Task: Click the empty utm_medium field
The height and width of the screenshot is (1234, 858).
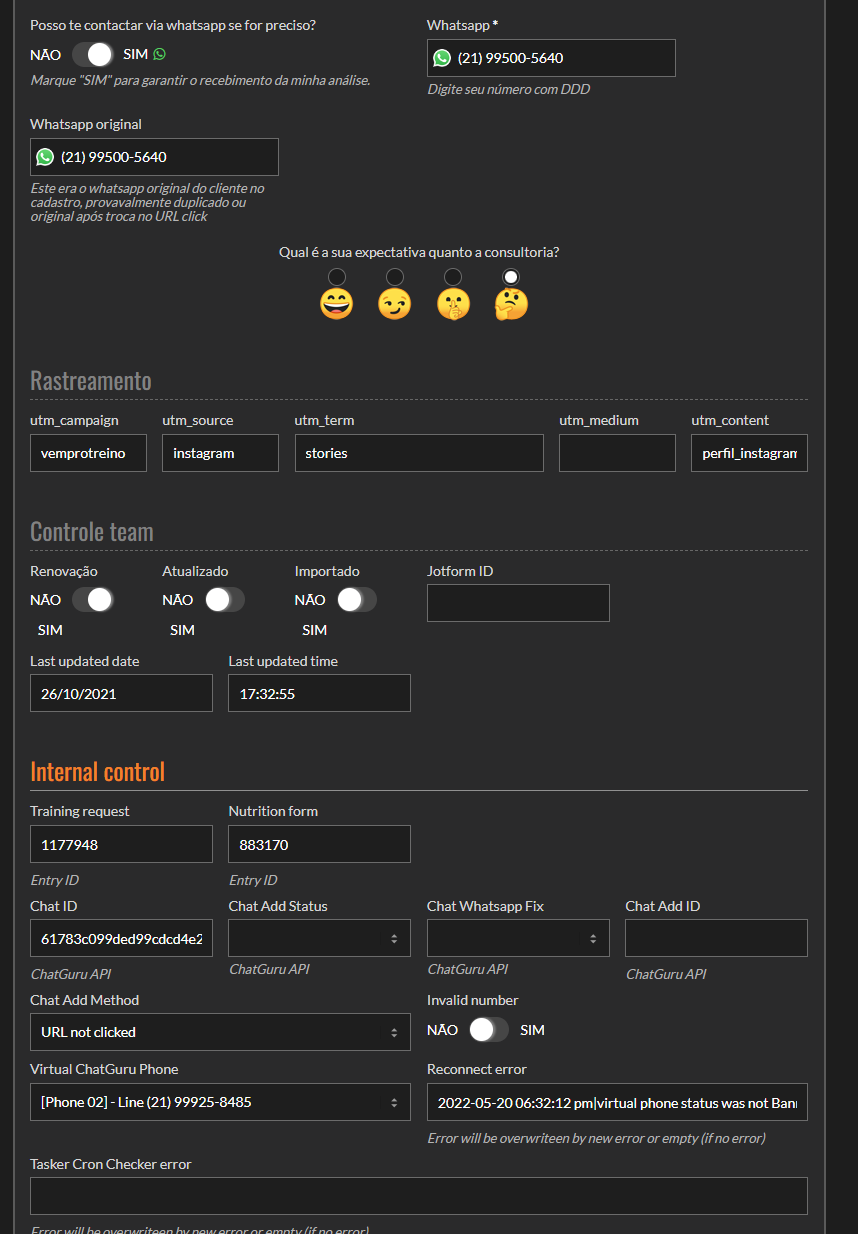Action: pyautogui.click(x=617, y=453)
